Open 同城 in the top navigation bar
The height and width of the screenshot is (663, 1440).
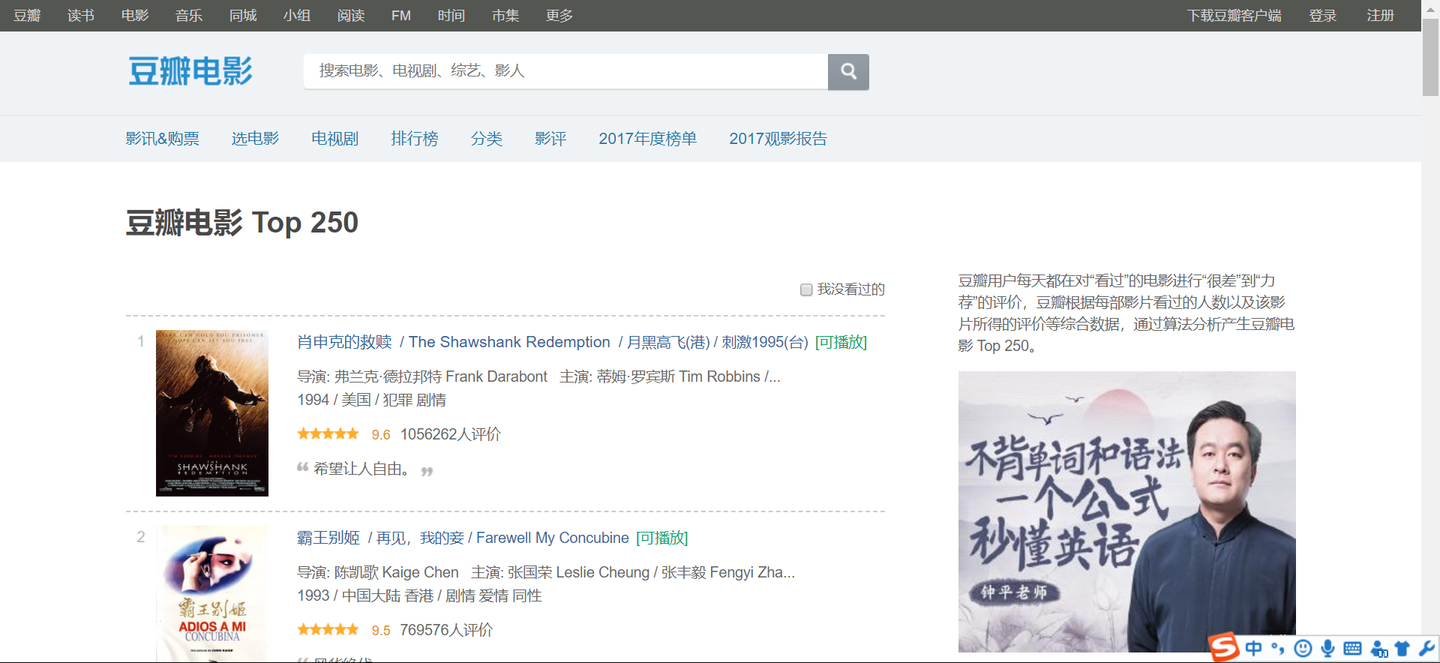tap(243, 16)
